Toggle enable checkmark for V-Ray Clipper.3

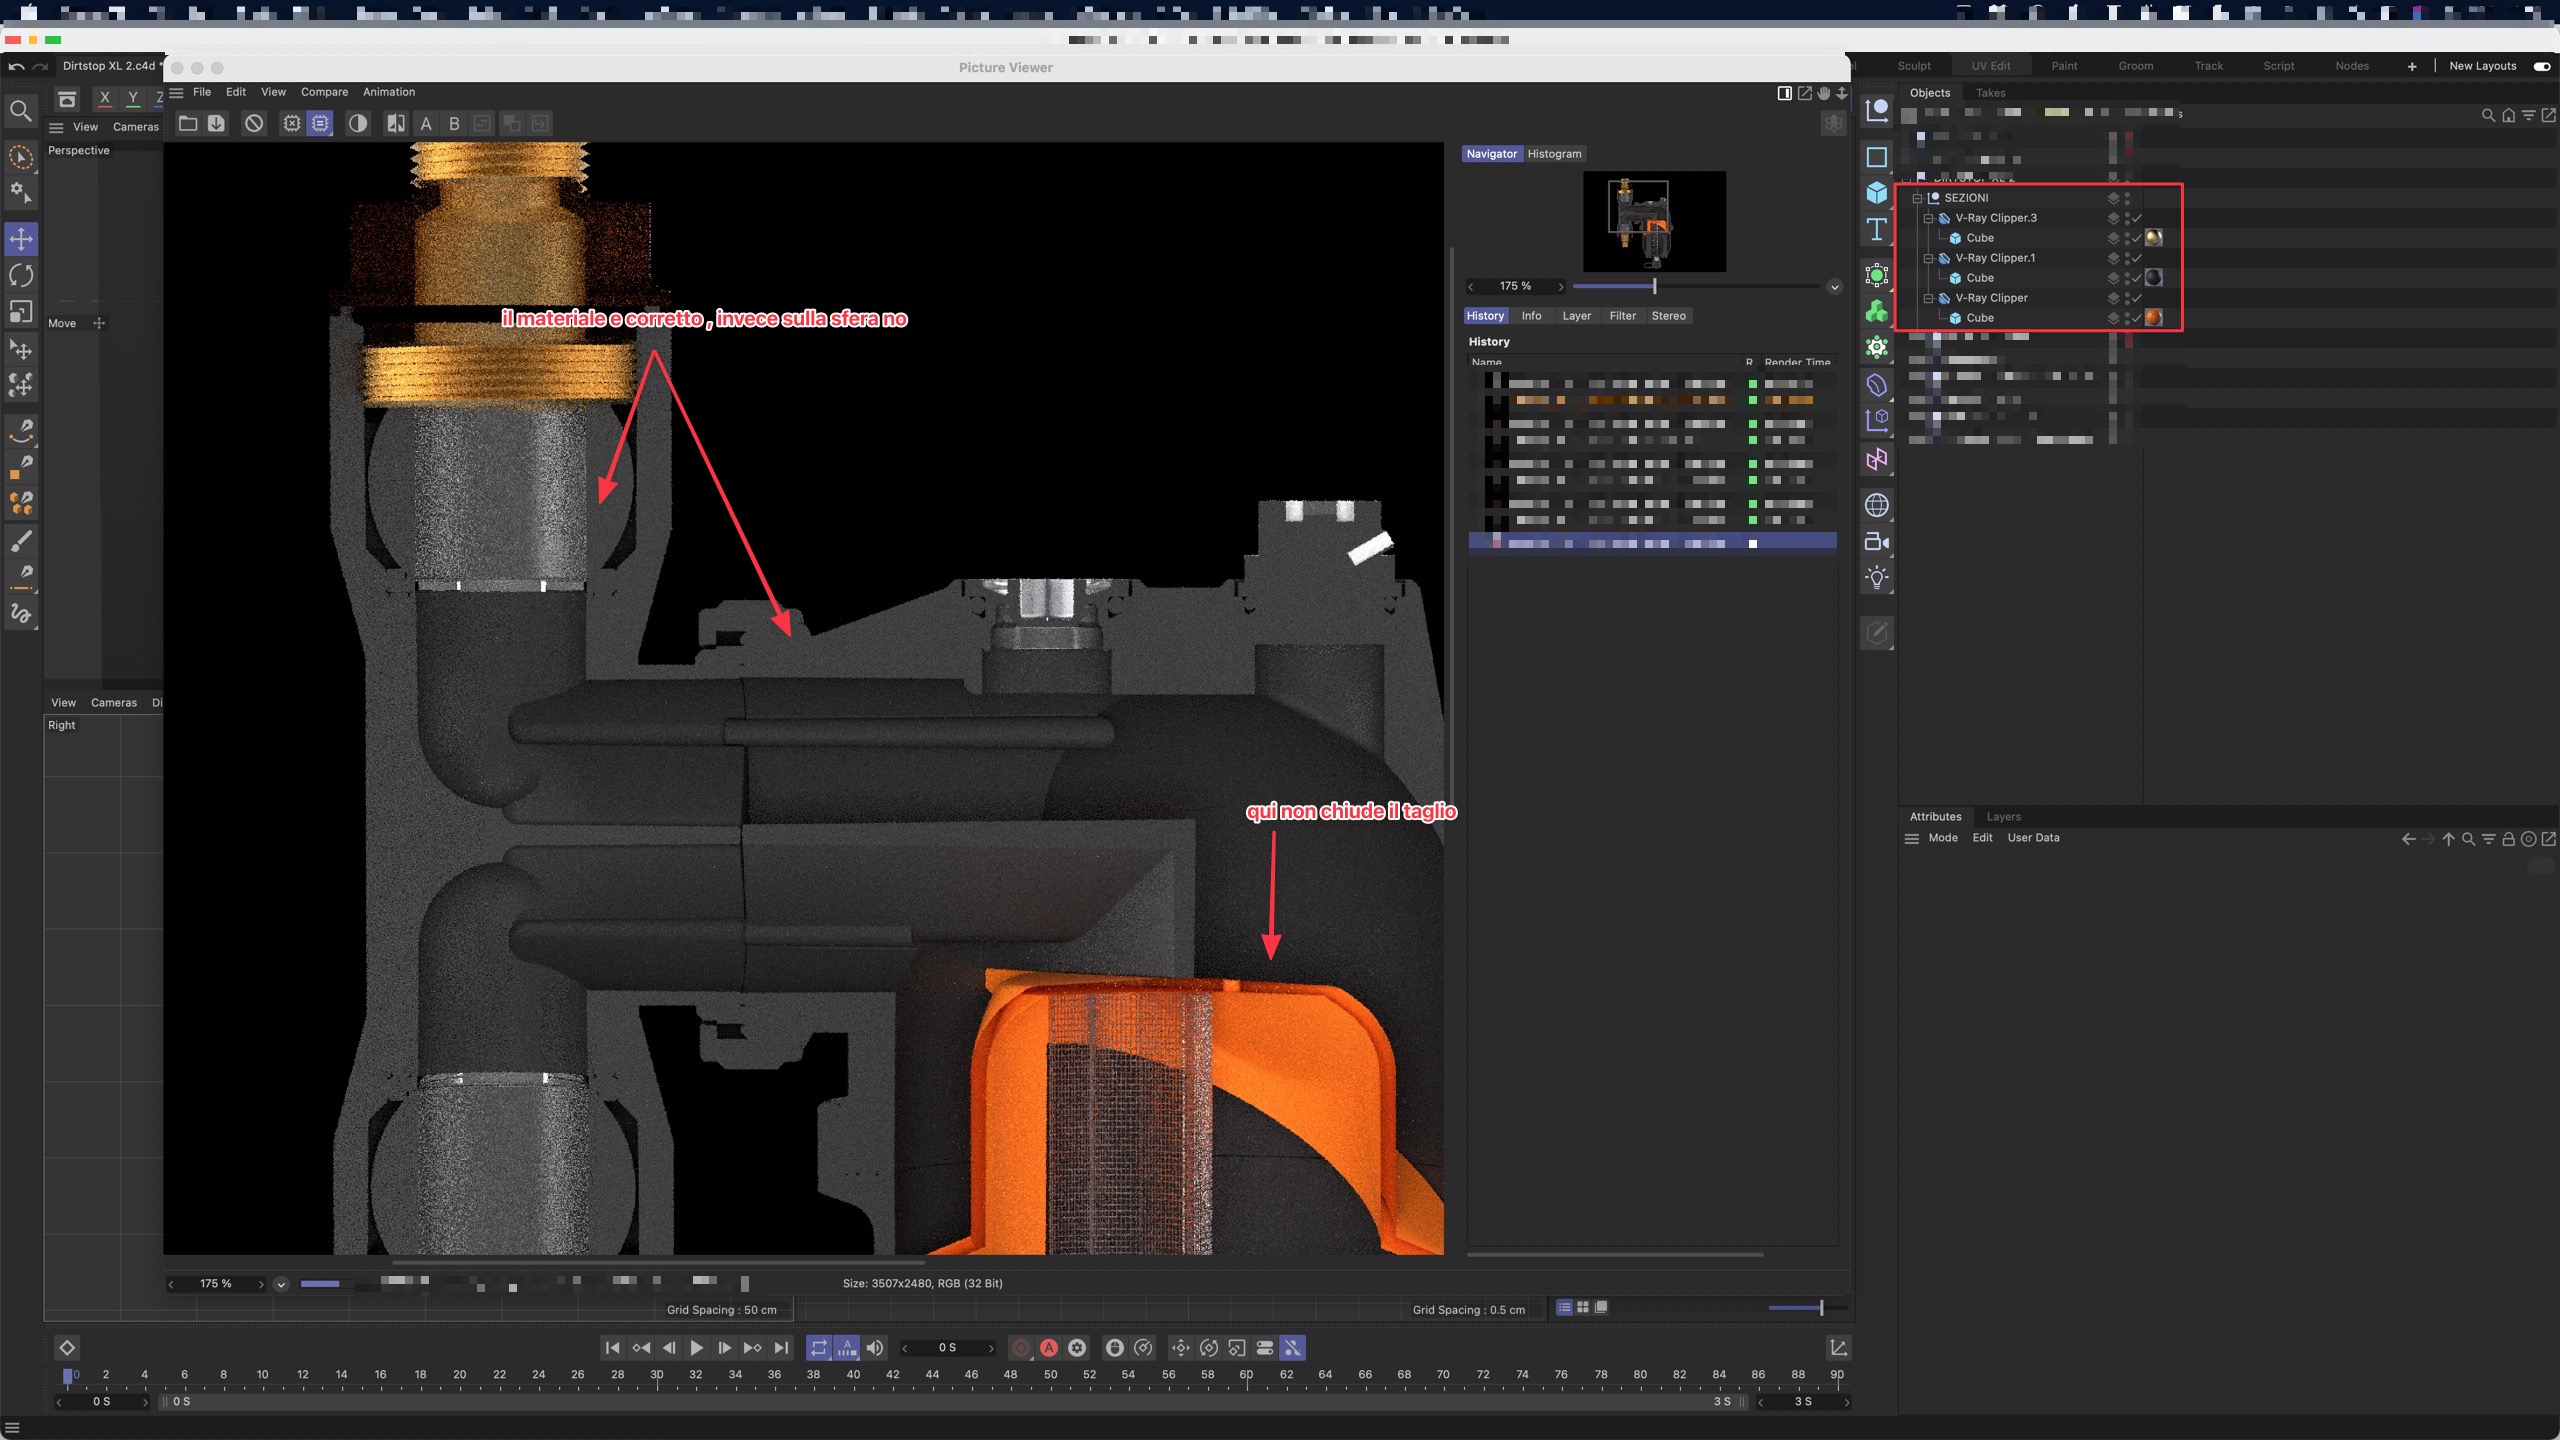(x=2136, y=218)
